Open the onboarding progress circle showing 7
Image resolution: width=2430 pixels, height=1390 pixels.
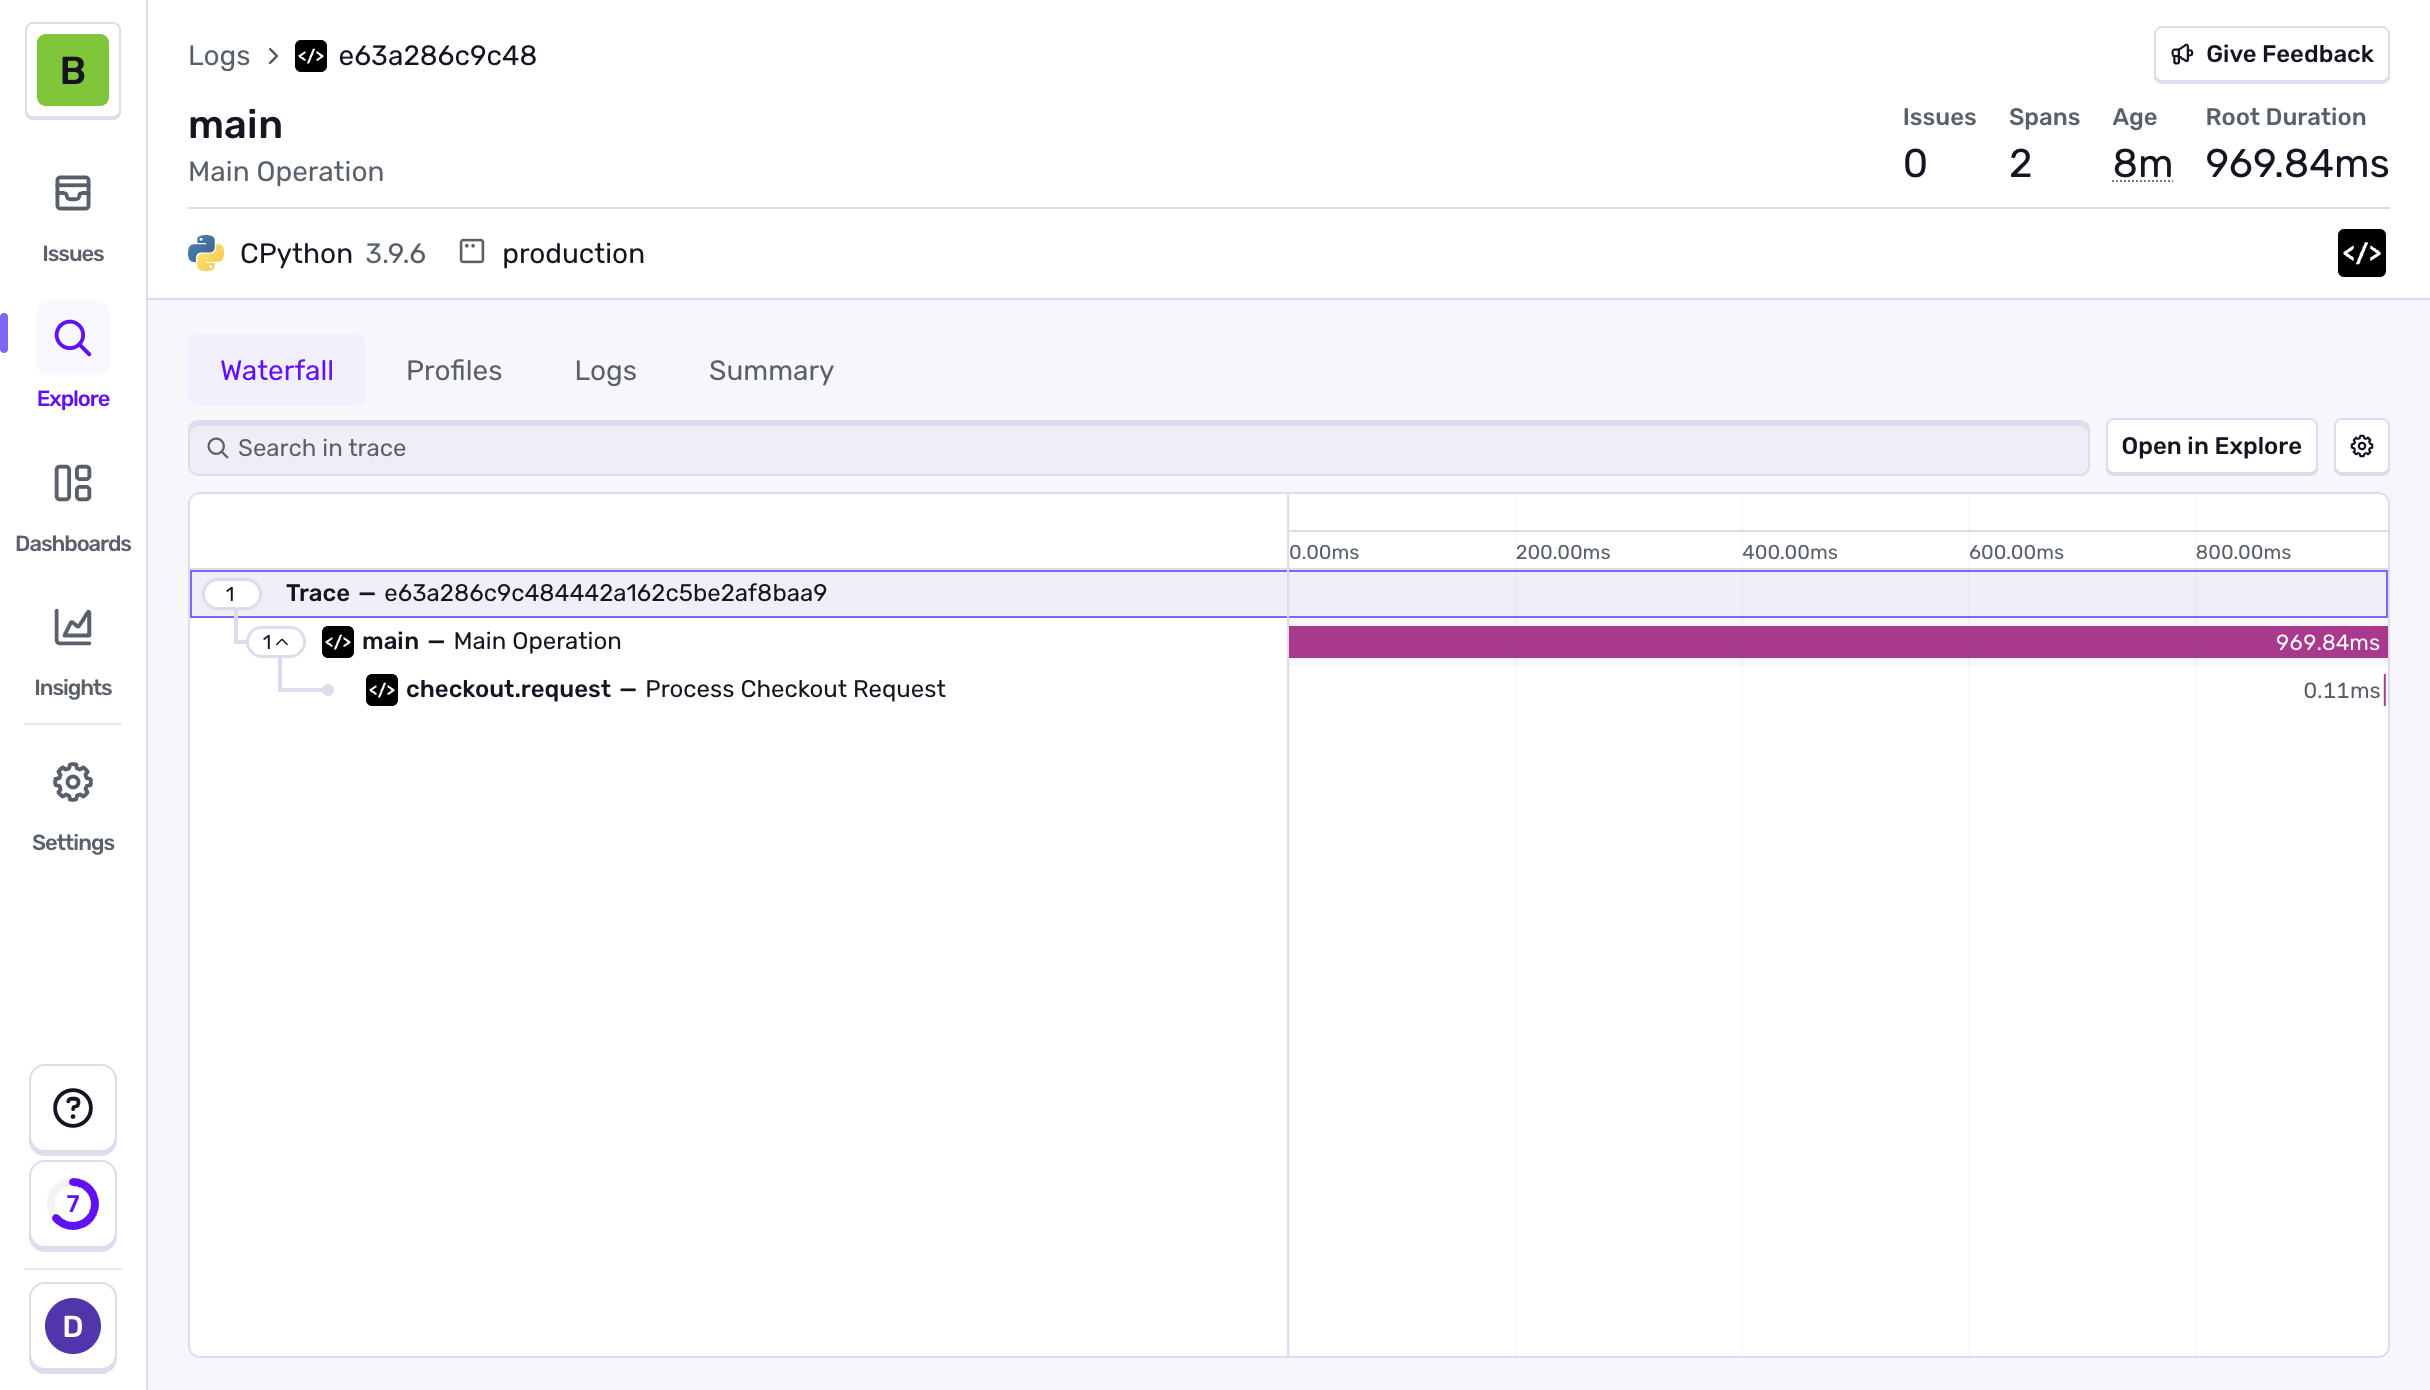point(73,1204)
